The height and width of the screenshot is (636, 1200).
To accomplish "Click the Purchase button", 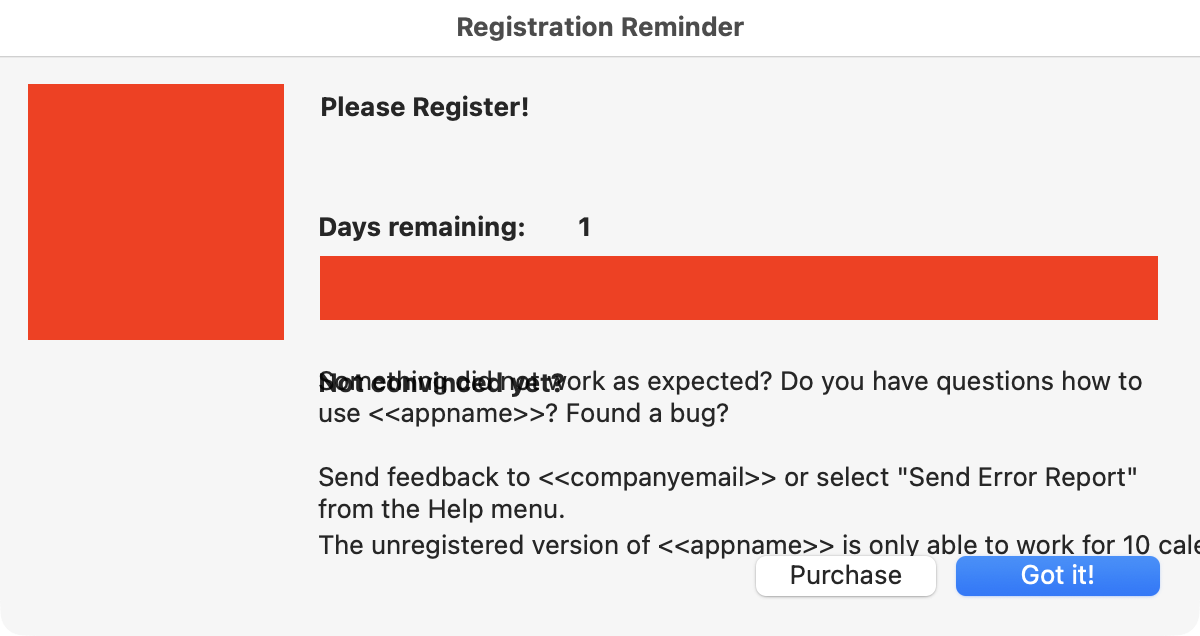I will pyautogui.click(x=845, y=576).
